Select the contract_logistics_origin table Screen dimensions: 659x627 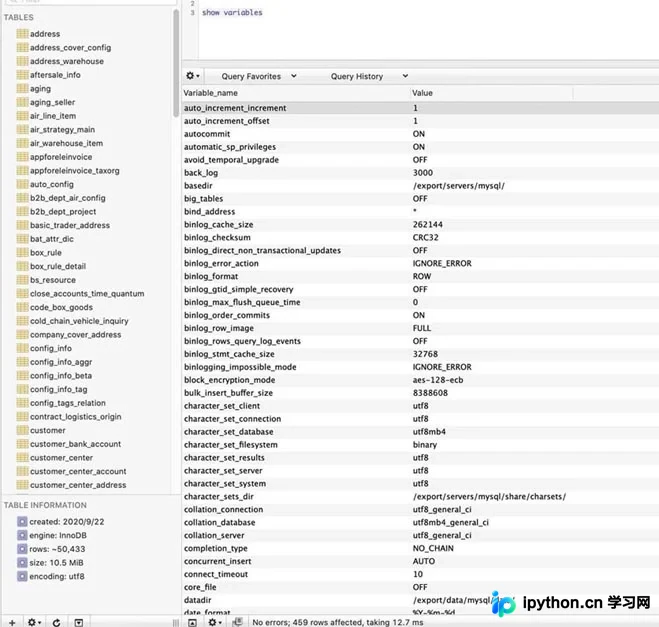(x=76, y=416)
